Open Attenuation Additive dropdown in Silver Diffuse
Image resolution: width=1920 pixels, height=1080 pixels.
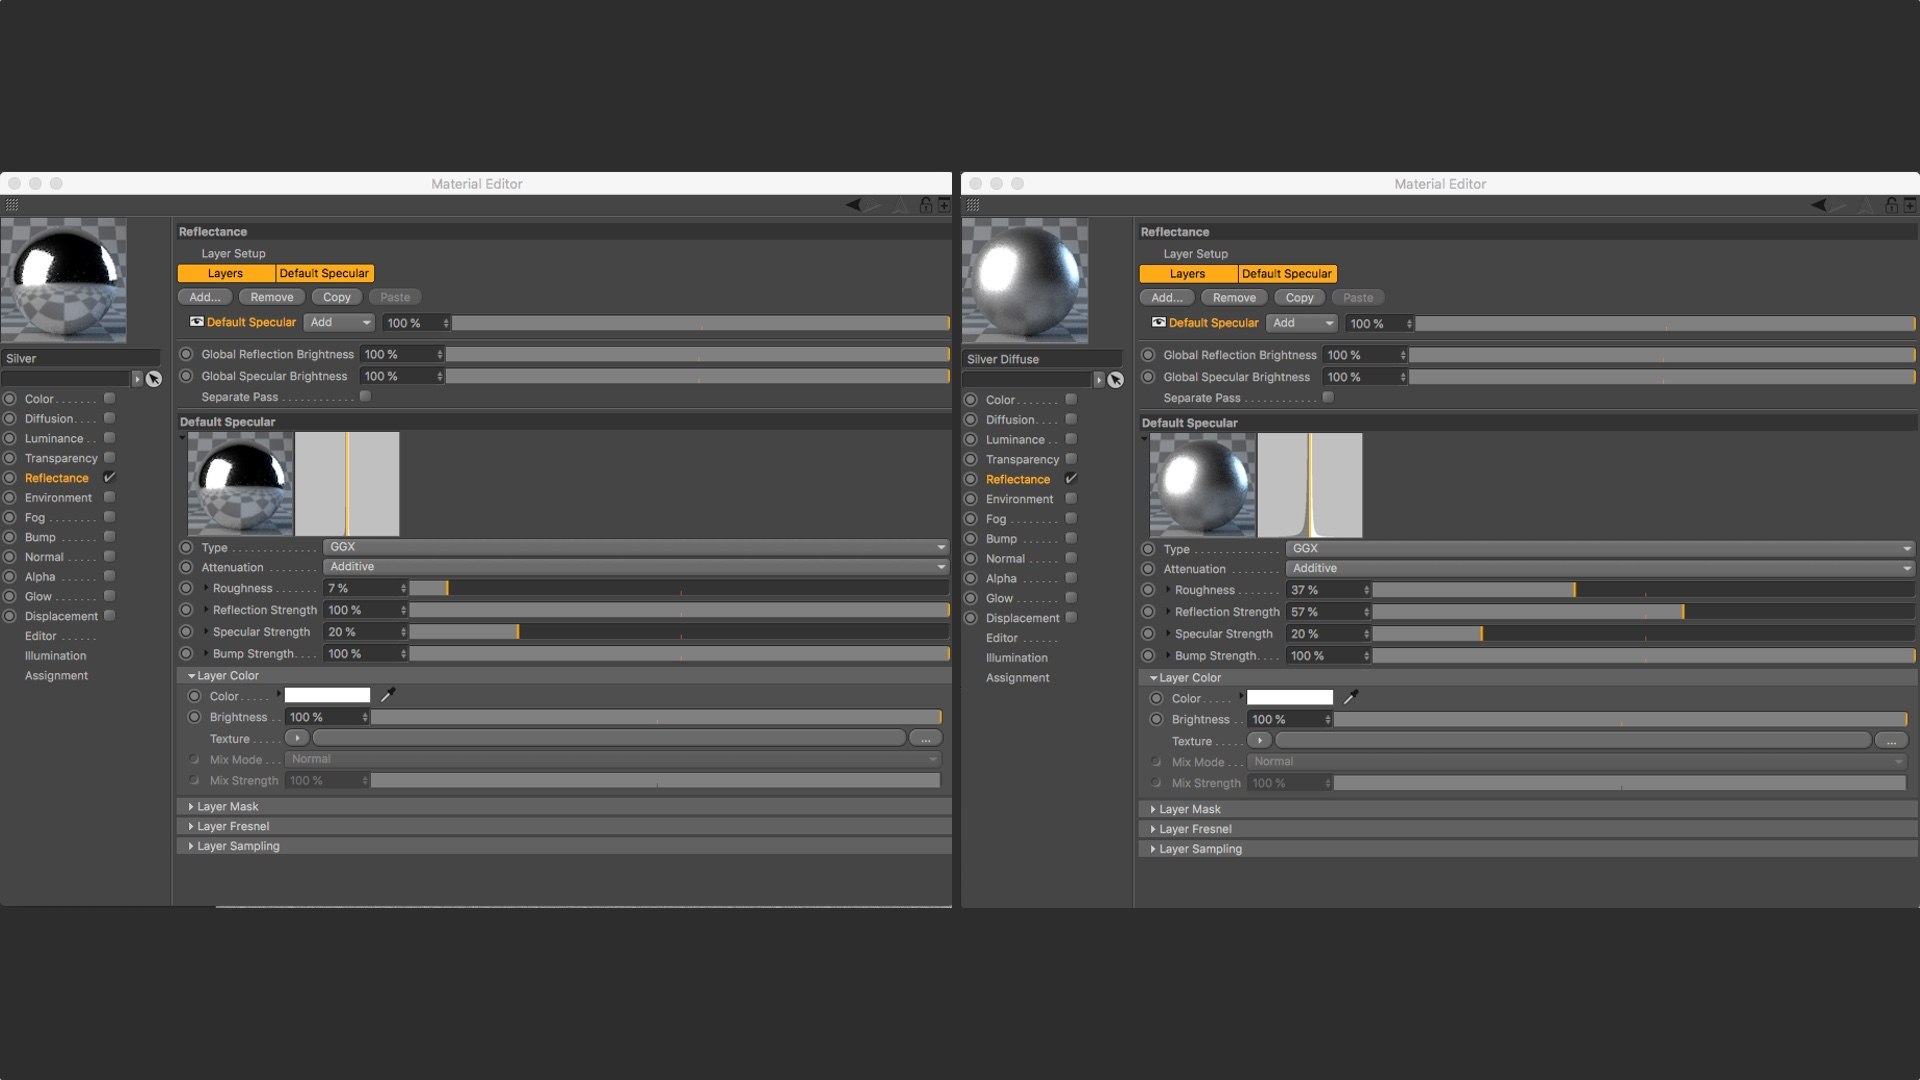pos(1600,568)
